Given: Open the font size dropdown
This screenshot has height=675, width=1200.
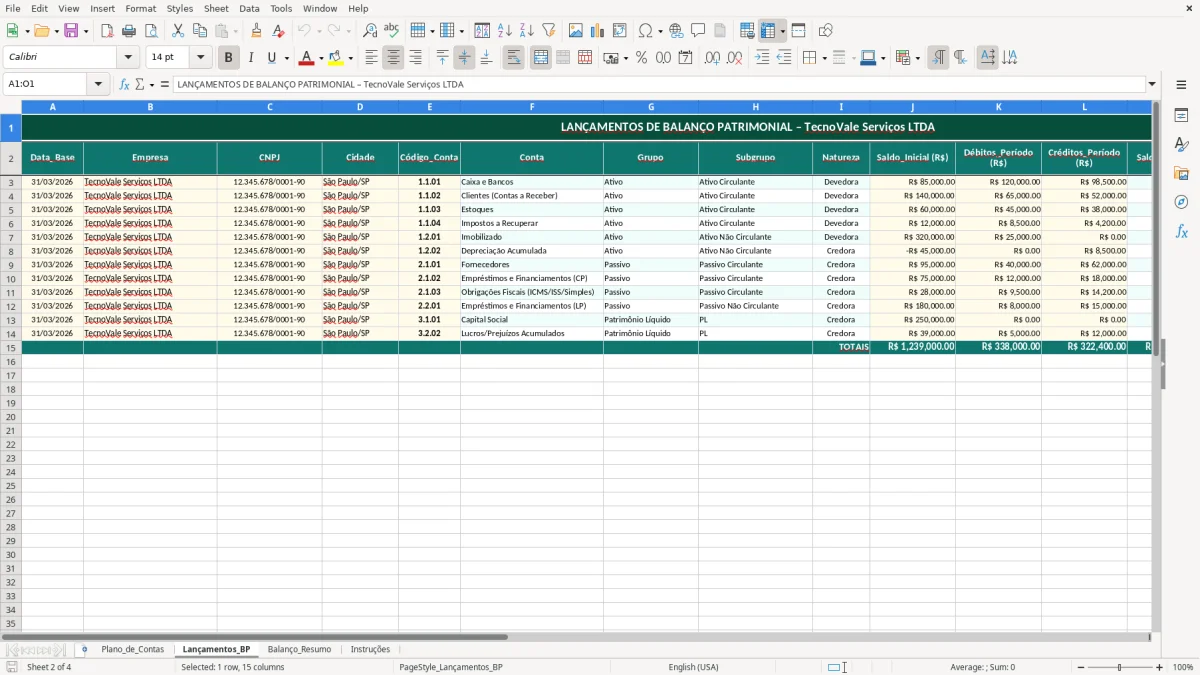Looking at the screenshot, I should pos(198,56).
